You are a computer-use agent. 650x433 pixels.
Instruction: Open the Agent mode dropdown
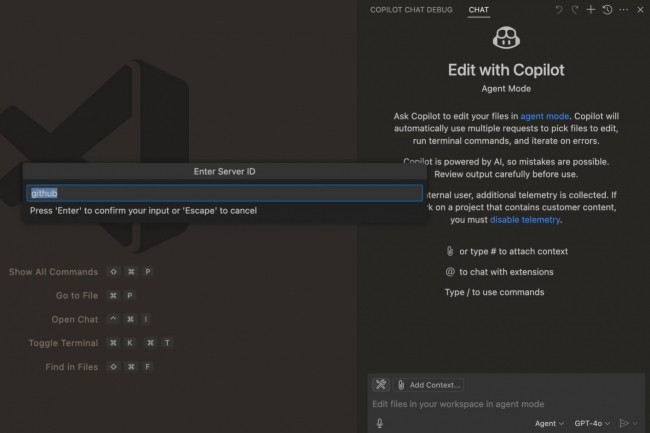[x=549, y=423]
